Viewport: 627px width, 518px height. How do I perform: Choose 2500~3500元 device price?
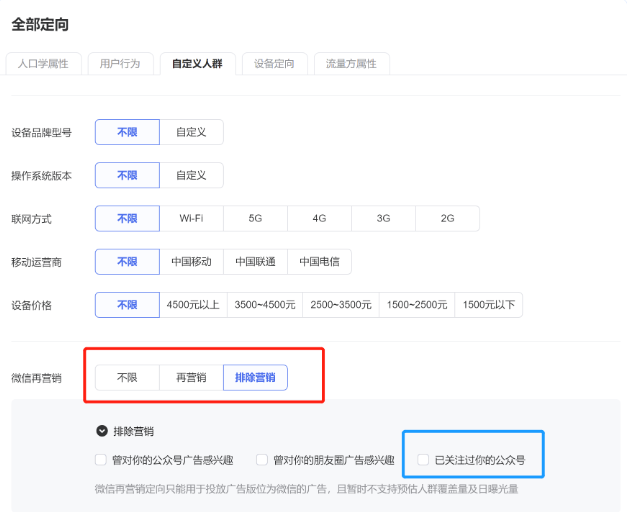[341, 305]
